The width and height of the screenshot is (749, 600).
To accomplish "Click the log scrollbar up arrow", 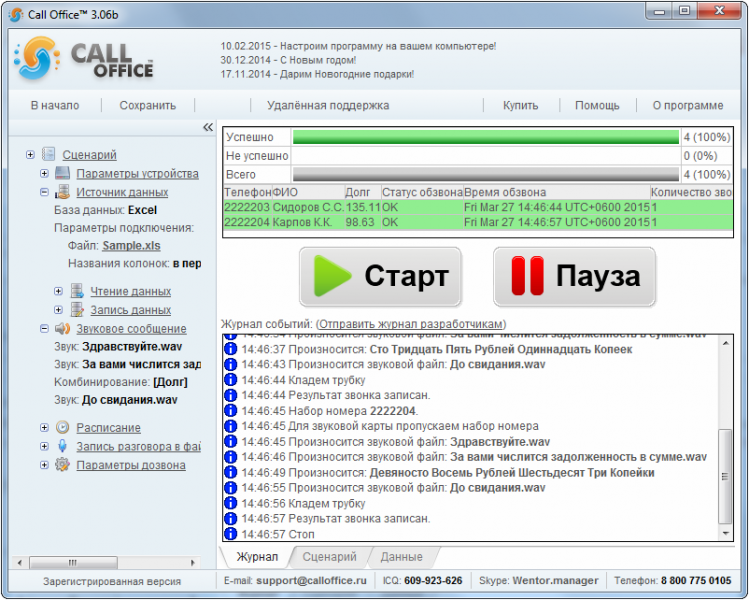I will (x=725, y=343).
